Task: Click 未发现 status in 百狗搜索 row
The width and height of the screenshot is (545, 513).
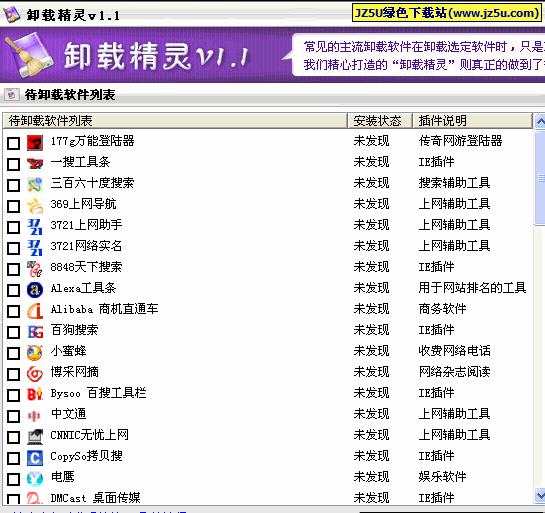Action: coord(371,330)
